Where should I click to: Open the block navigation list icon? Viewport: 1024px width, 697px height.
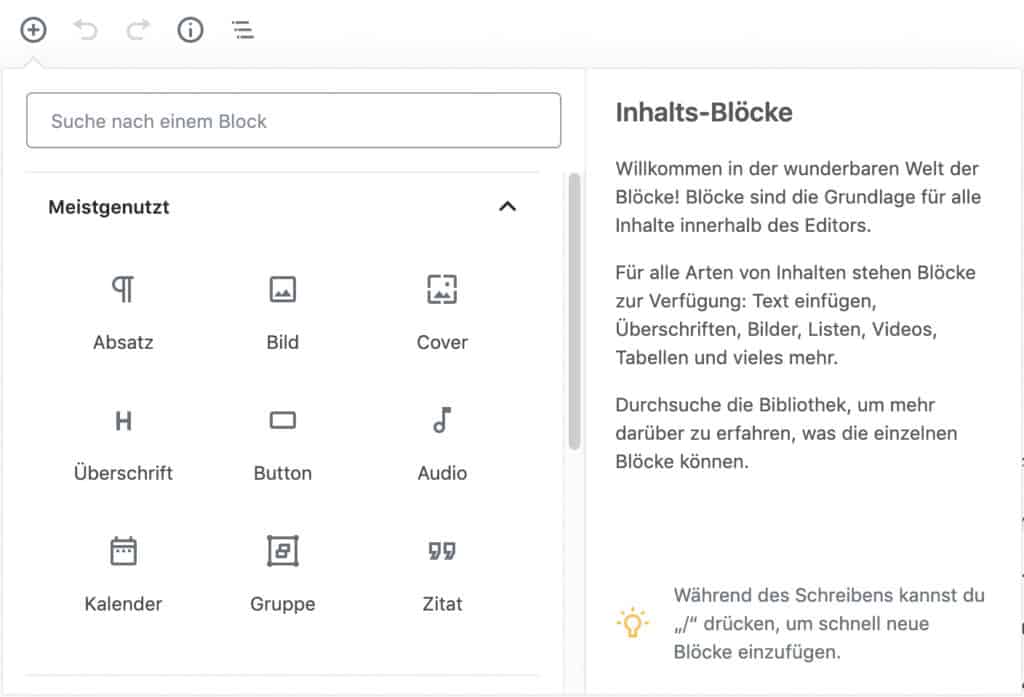click(x=243, y=29)
